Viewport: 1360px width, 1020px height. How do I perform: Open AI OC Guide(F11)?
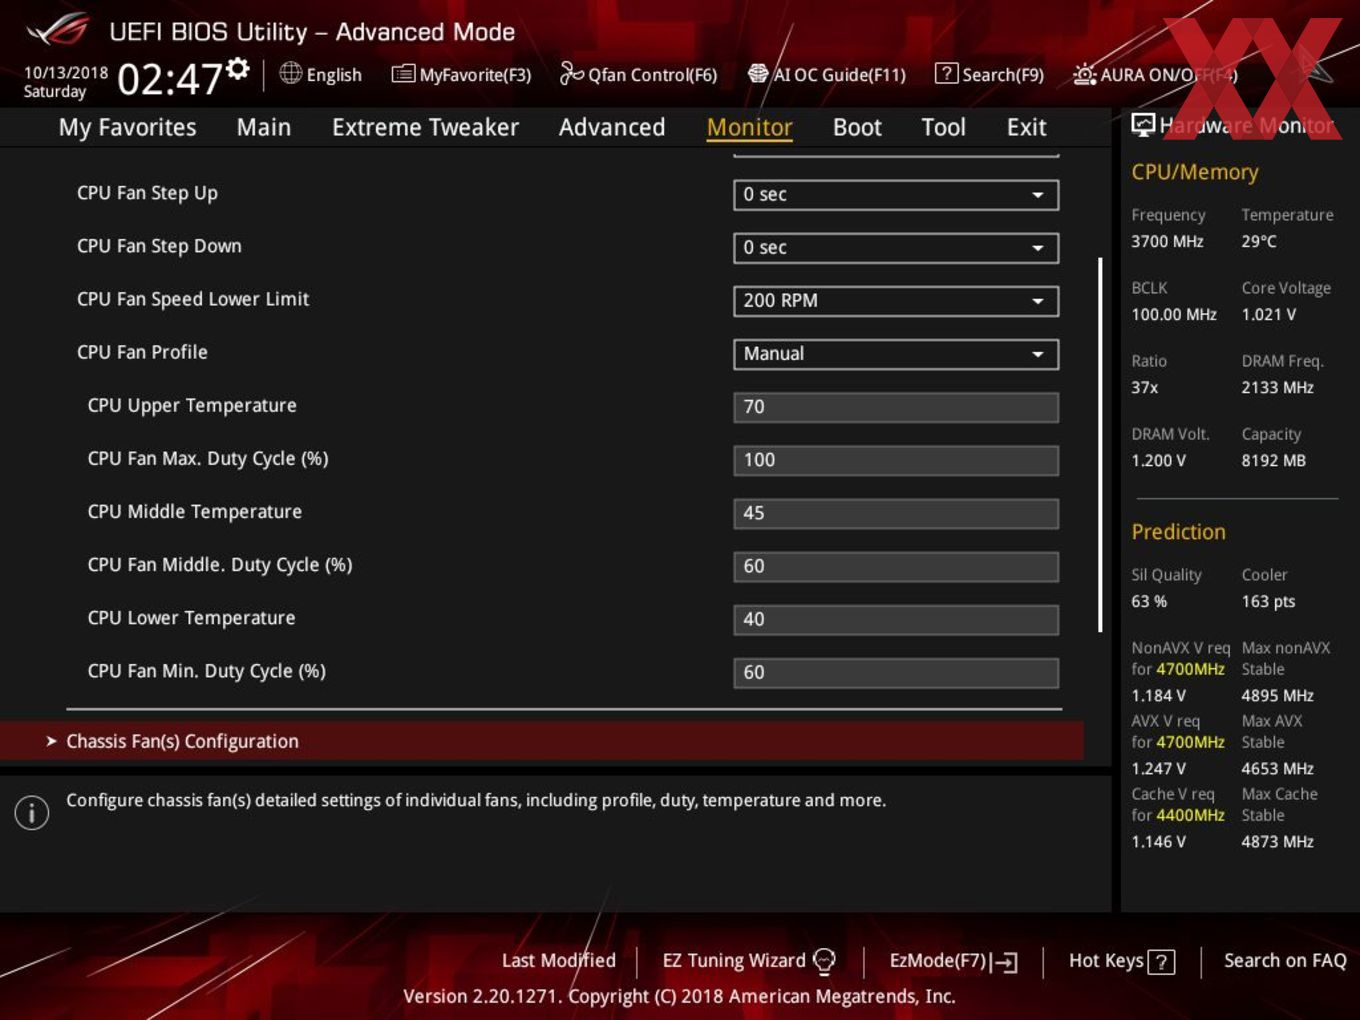(x=827, y=74)
